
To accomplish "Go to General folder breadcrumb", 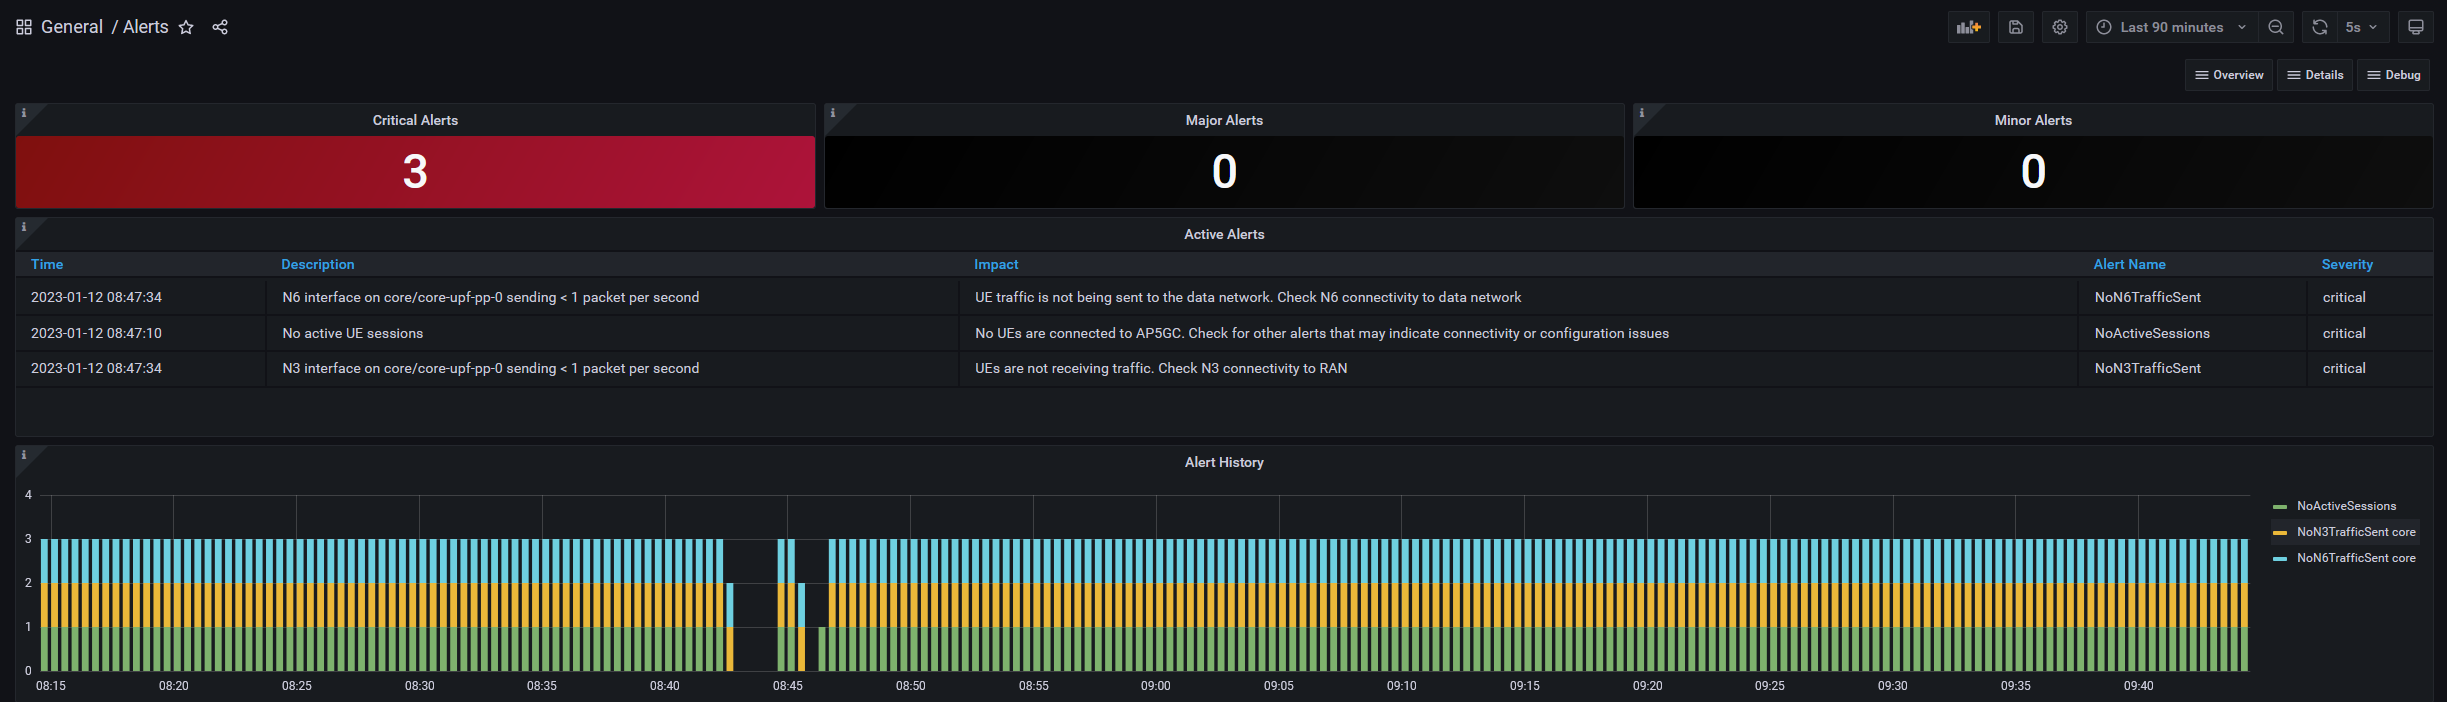I will 72,27.
